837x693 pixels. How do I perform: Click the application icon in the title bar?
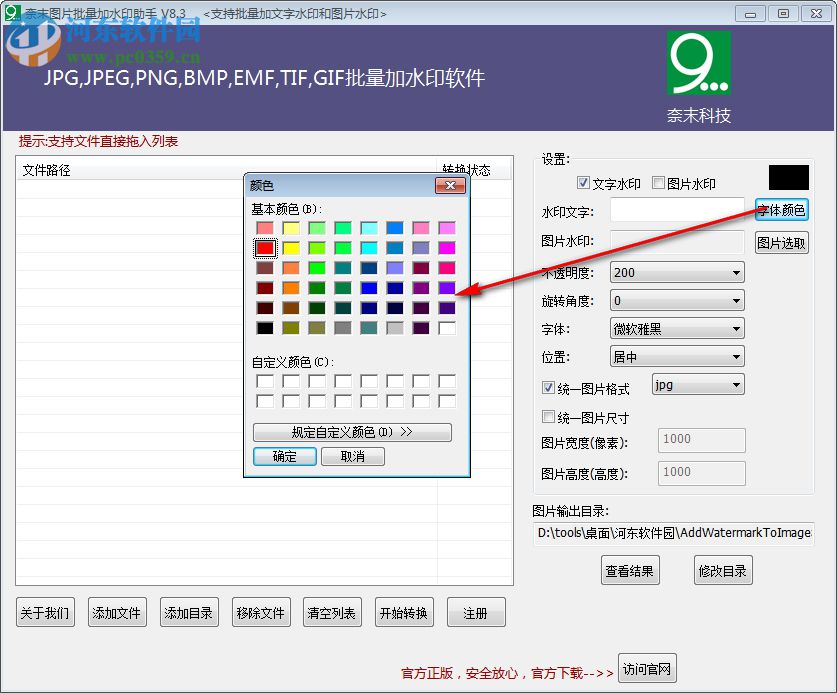tap(10, 13)
